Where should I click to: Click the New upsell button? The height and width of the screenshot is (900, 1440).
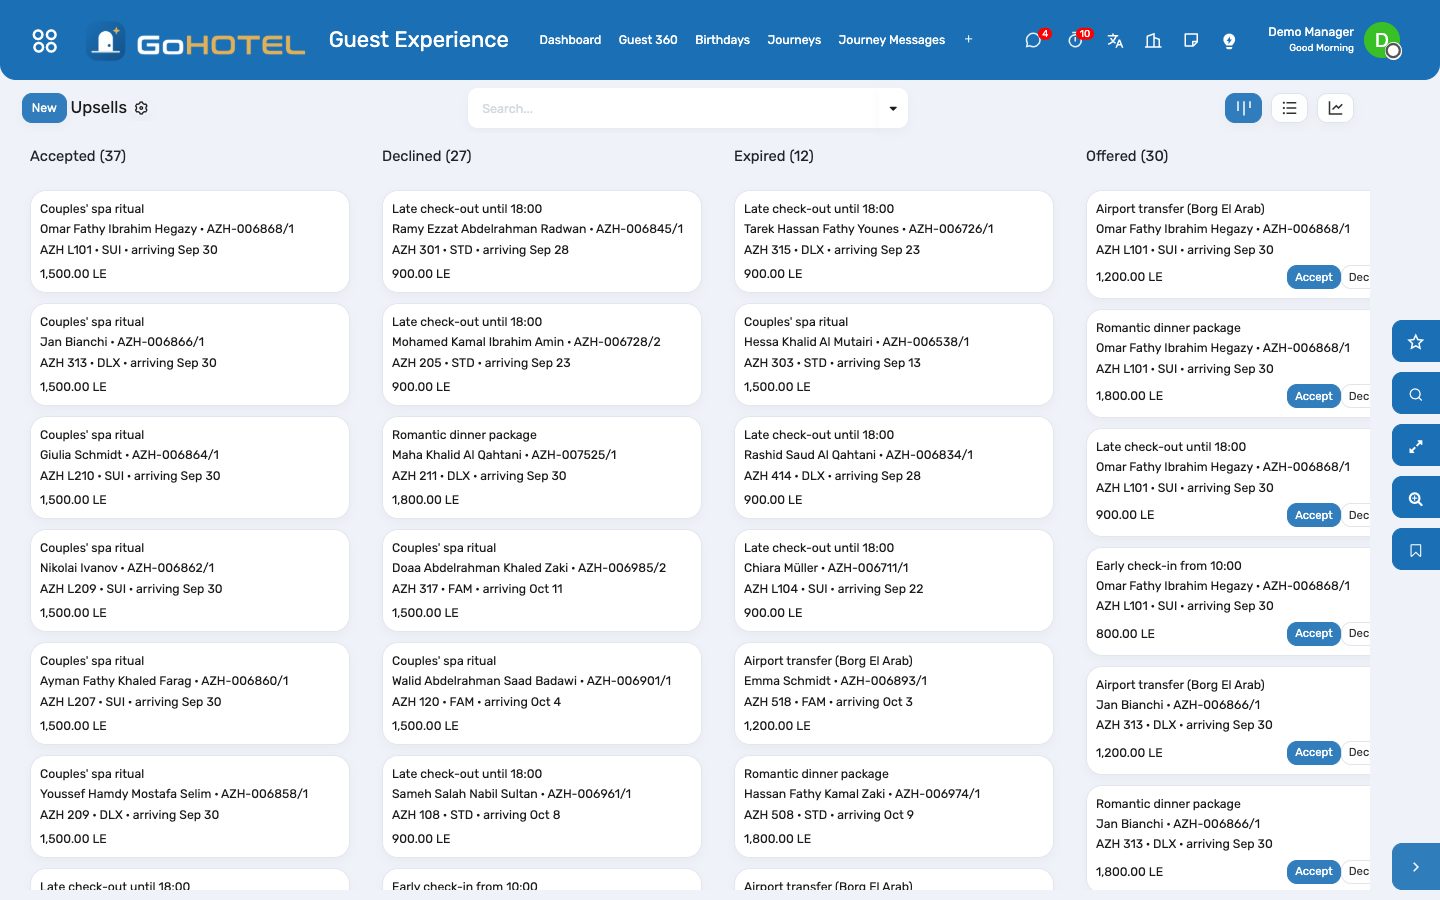pos(44,108)
